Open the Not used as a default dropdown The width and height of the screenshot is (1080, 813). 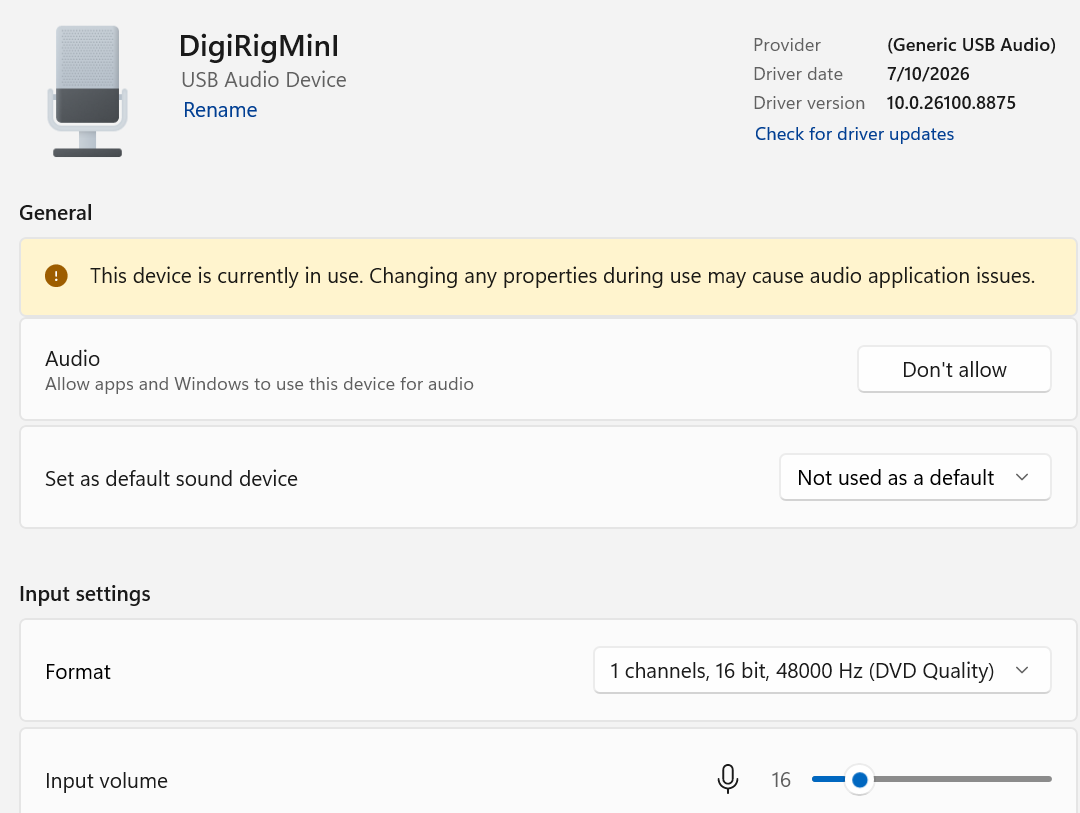tap(915, 477)
